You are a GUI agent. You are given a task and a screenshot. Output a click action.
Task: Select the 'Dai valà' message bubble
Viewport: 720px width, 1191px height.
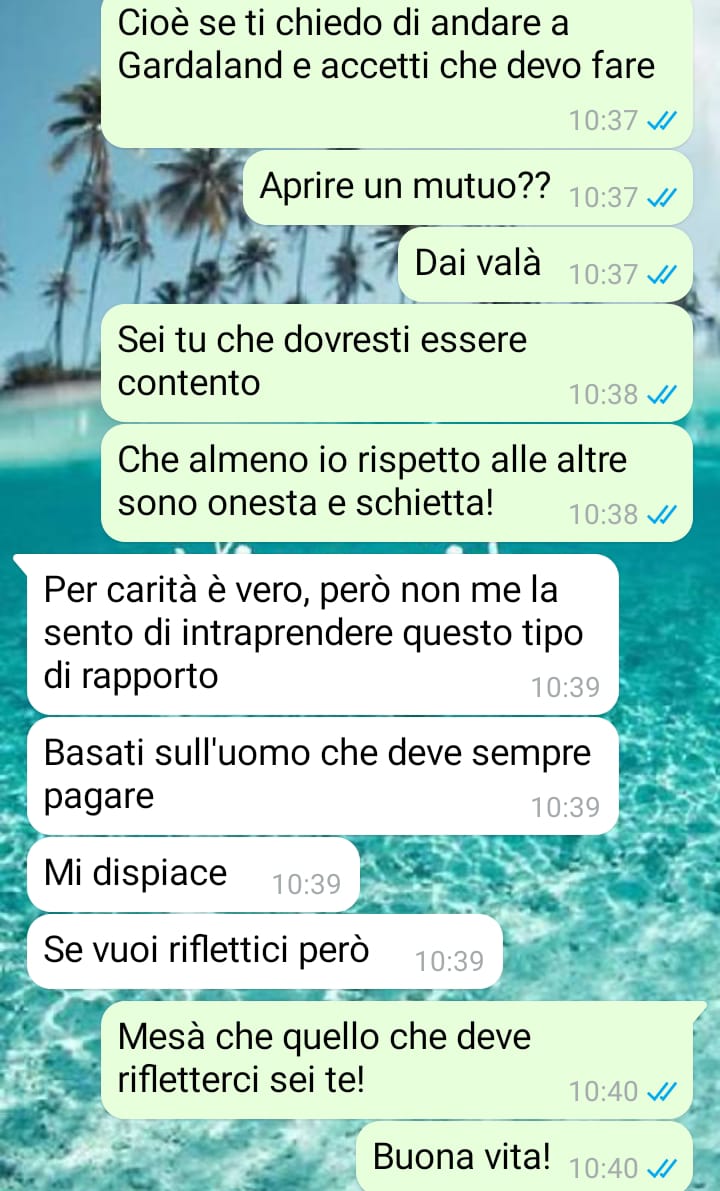[545, 264]
